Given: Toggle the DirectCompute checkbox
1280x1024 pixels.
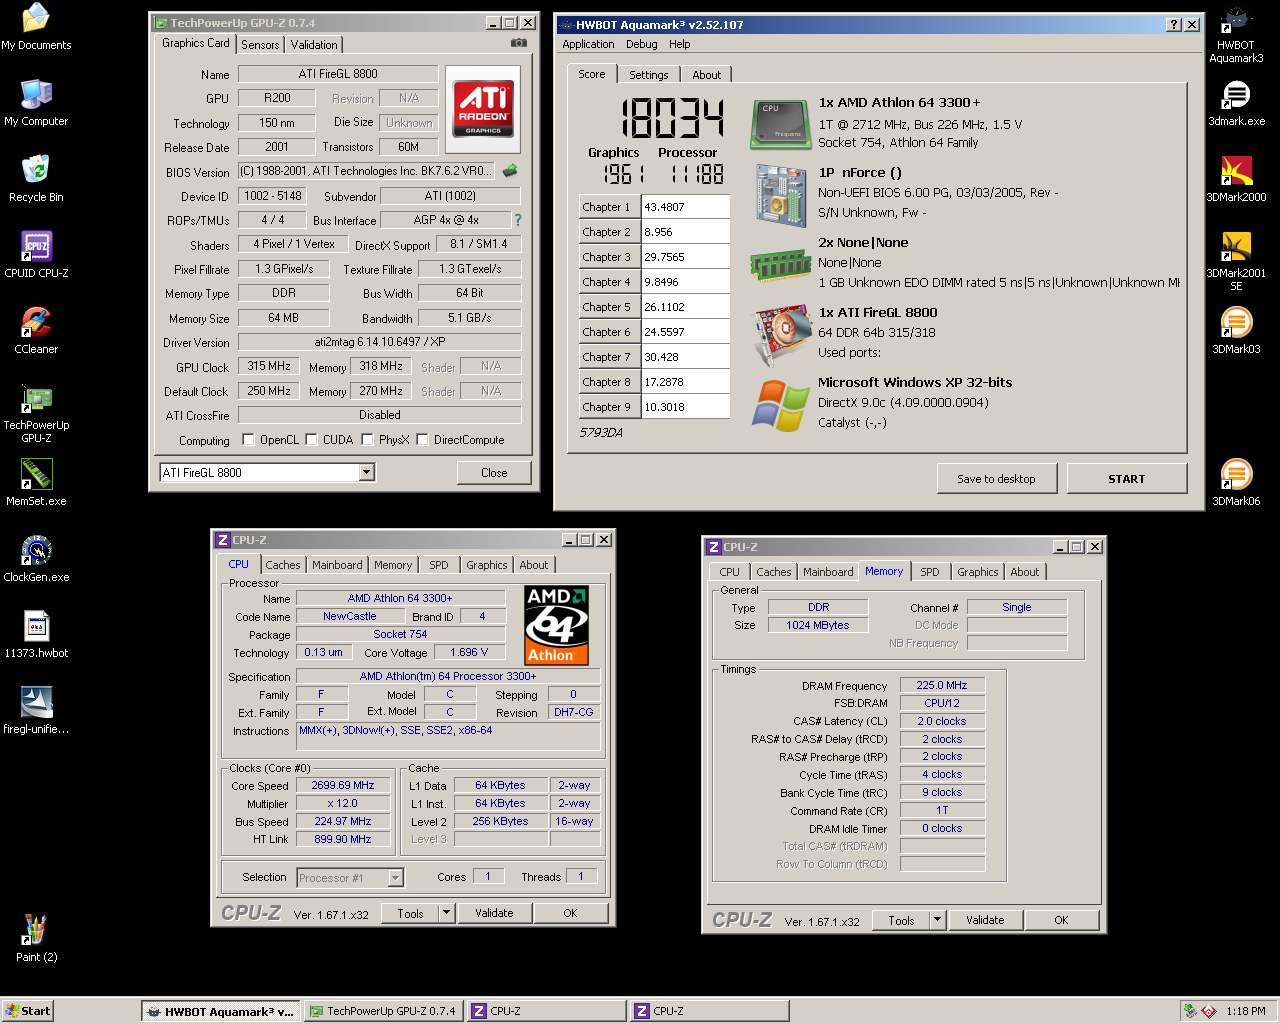Looking at the screenshot, I should click(423, 440).
